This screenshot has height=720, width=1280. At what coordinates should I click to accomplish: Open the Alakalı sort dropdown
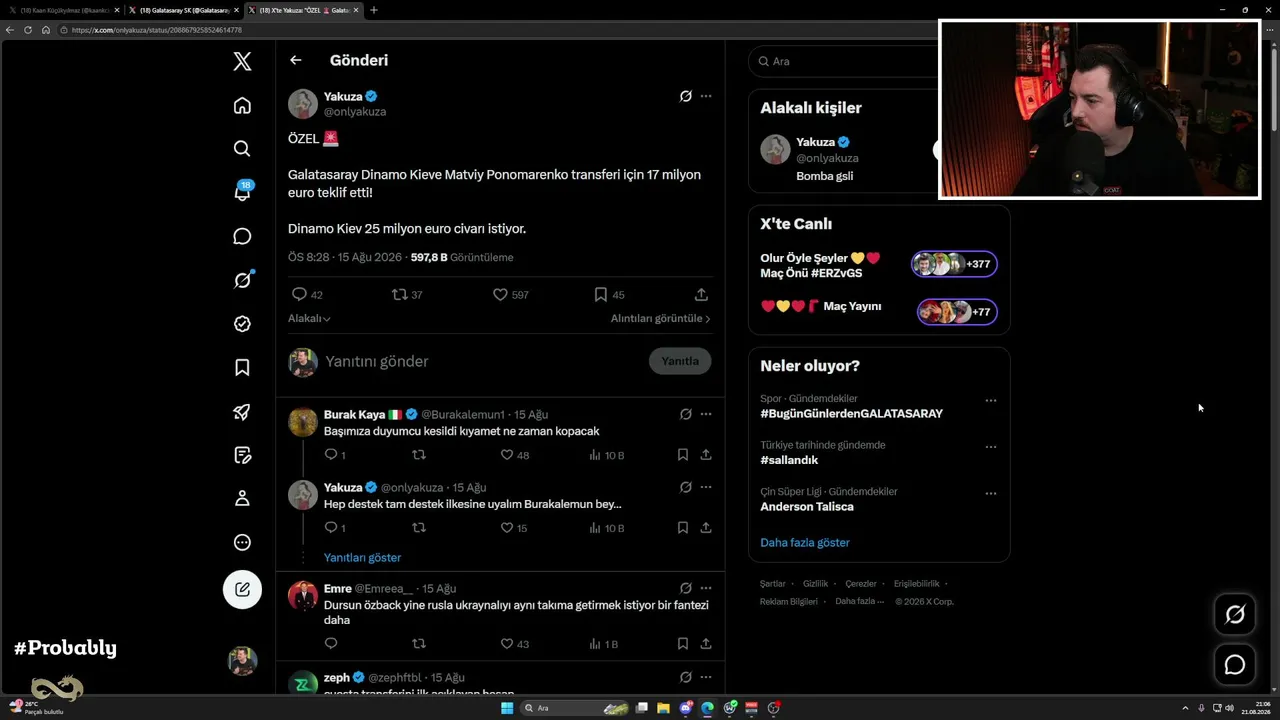(x=309, y=318)
